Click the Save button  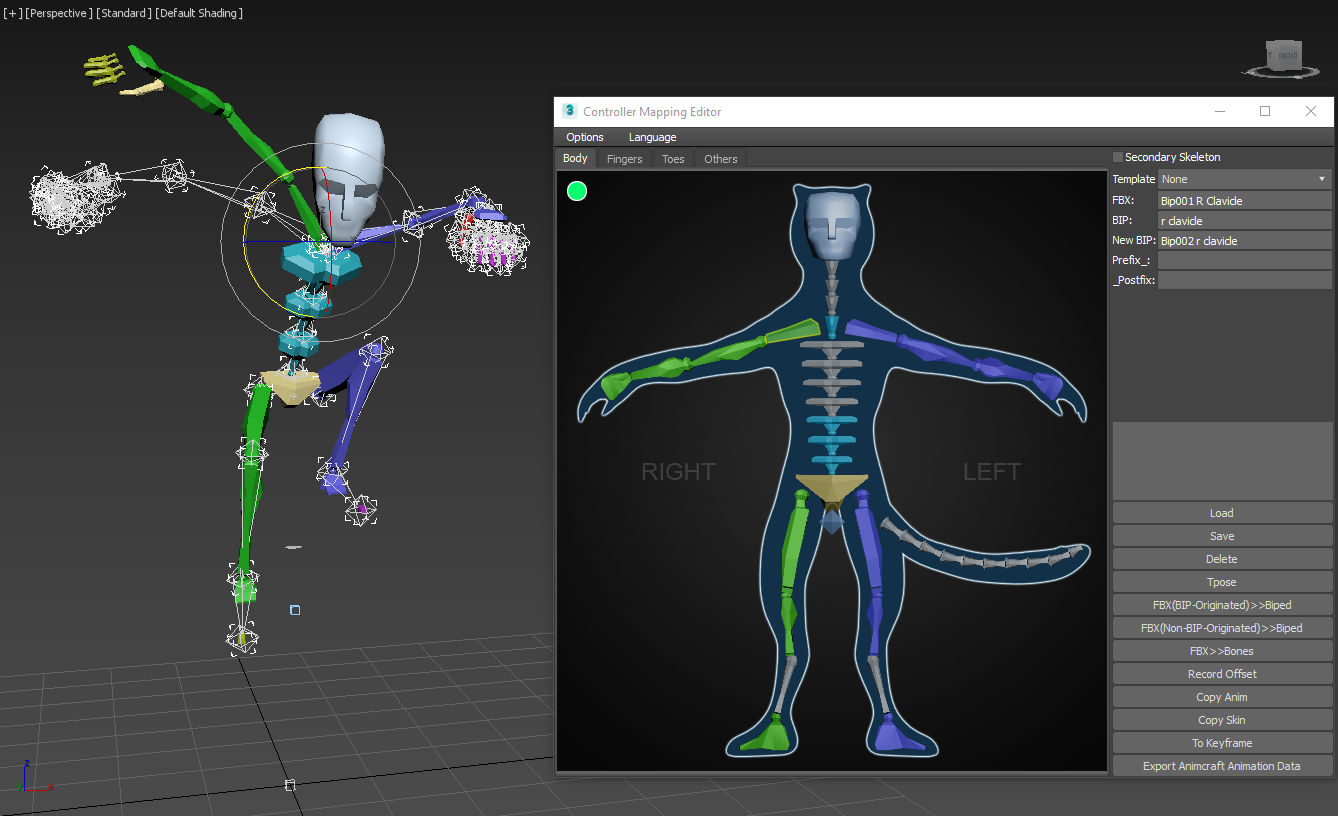click(x=1222, y=536)
